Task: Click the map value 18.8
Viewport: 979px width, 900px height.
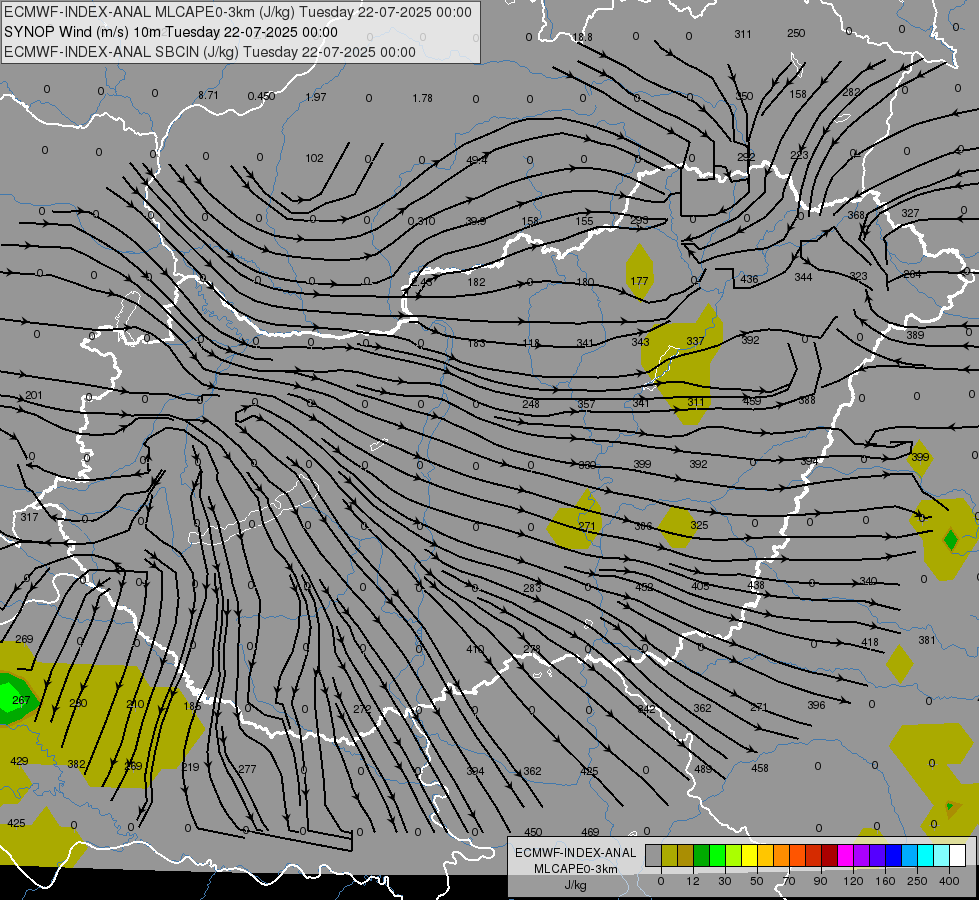Action: coord(582,37)
